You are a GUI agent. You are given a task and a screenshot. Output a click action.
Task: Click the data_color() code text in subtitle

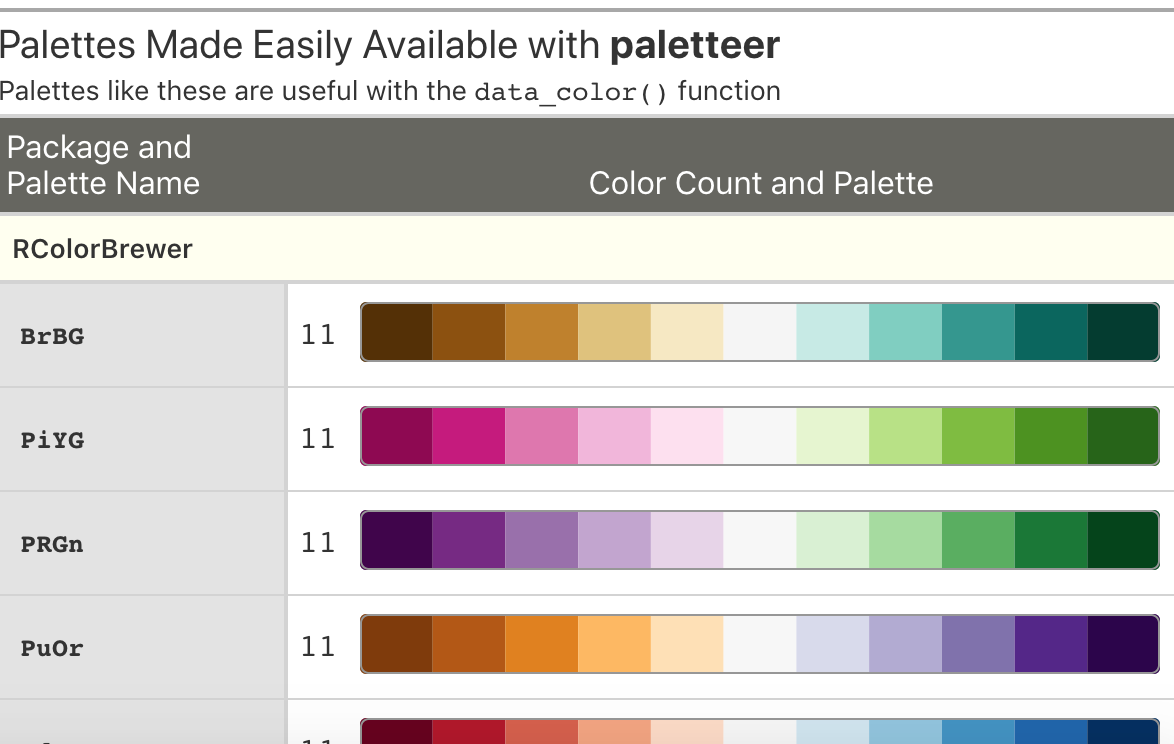[570, 93]
